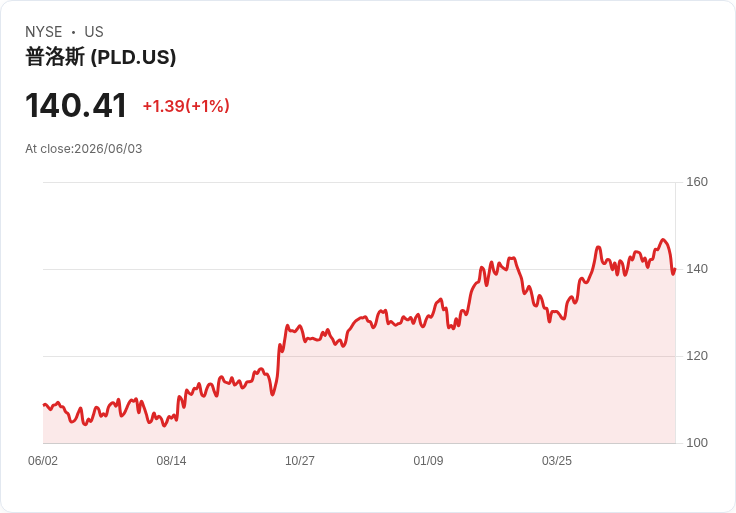This screenshot has width=736, height=513.
Task: Click the 160 price axis label
Action: pos(697,182)
